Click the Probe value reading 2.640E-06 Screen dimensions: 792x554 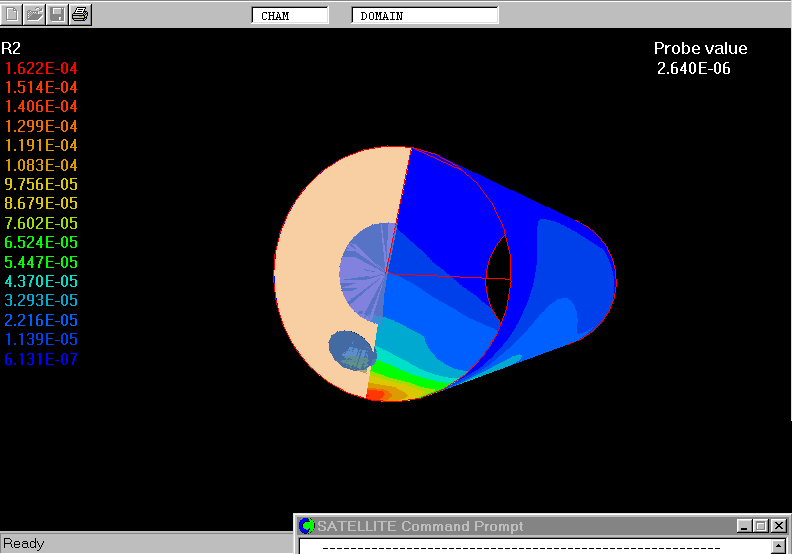pyautogui.click(x=697, y=69)
